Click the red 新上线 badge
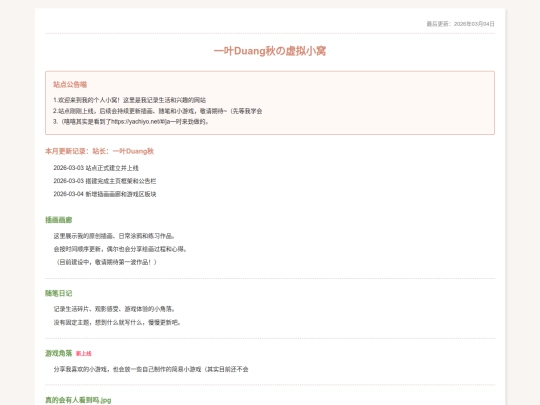This screenshot has height=405, width=540. click(x=84, y=354)
